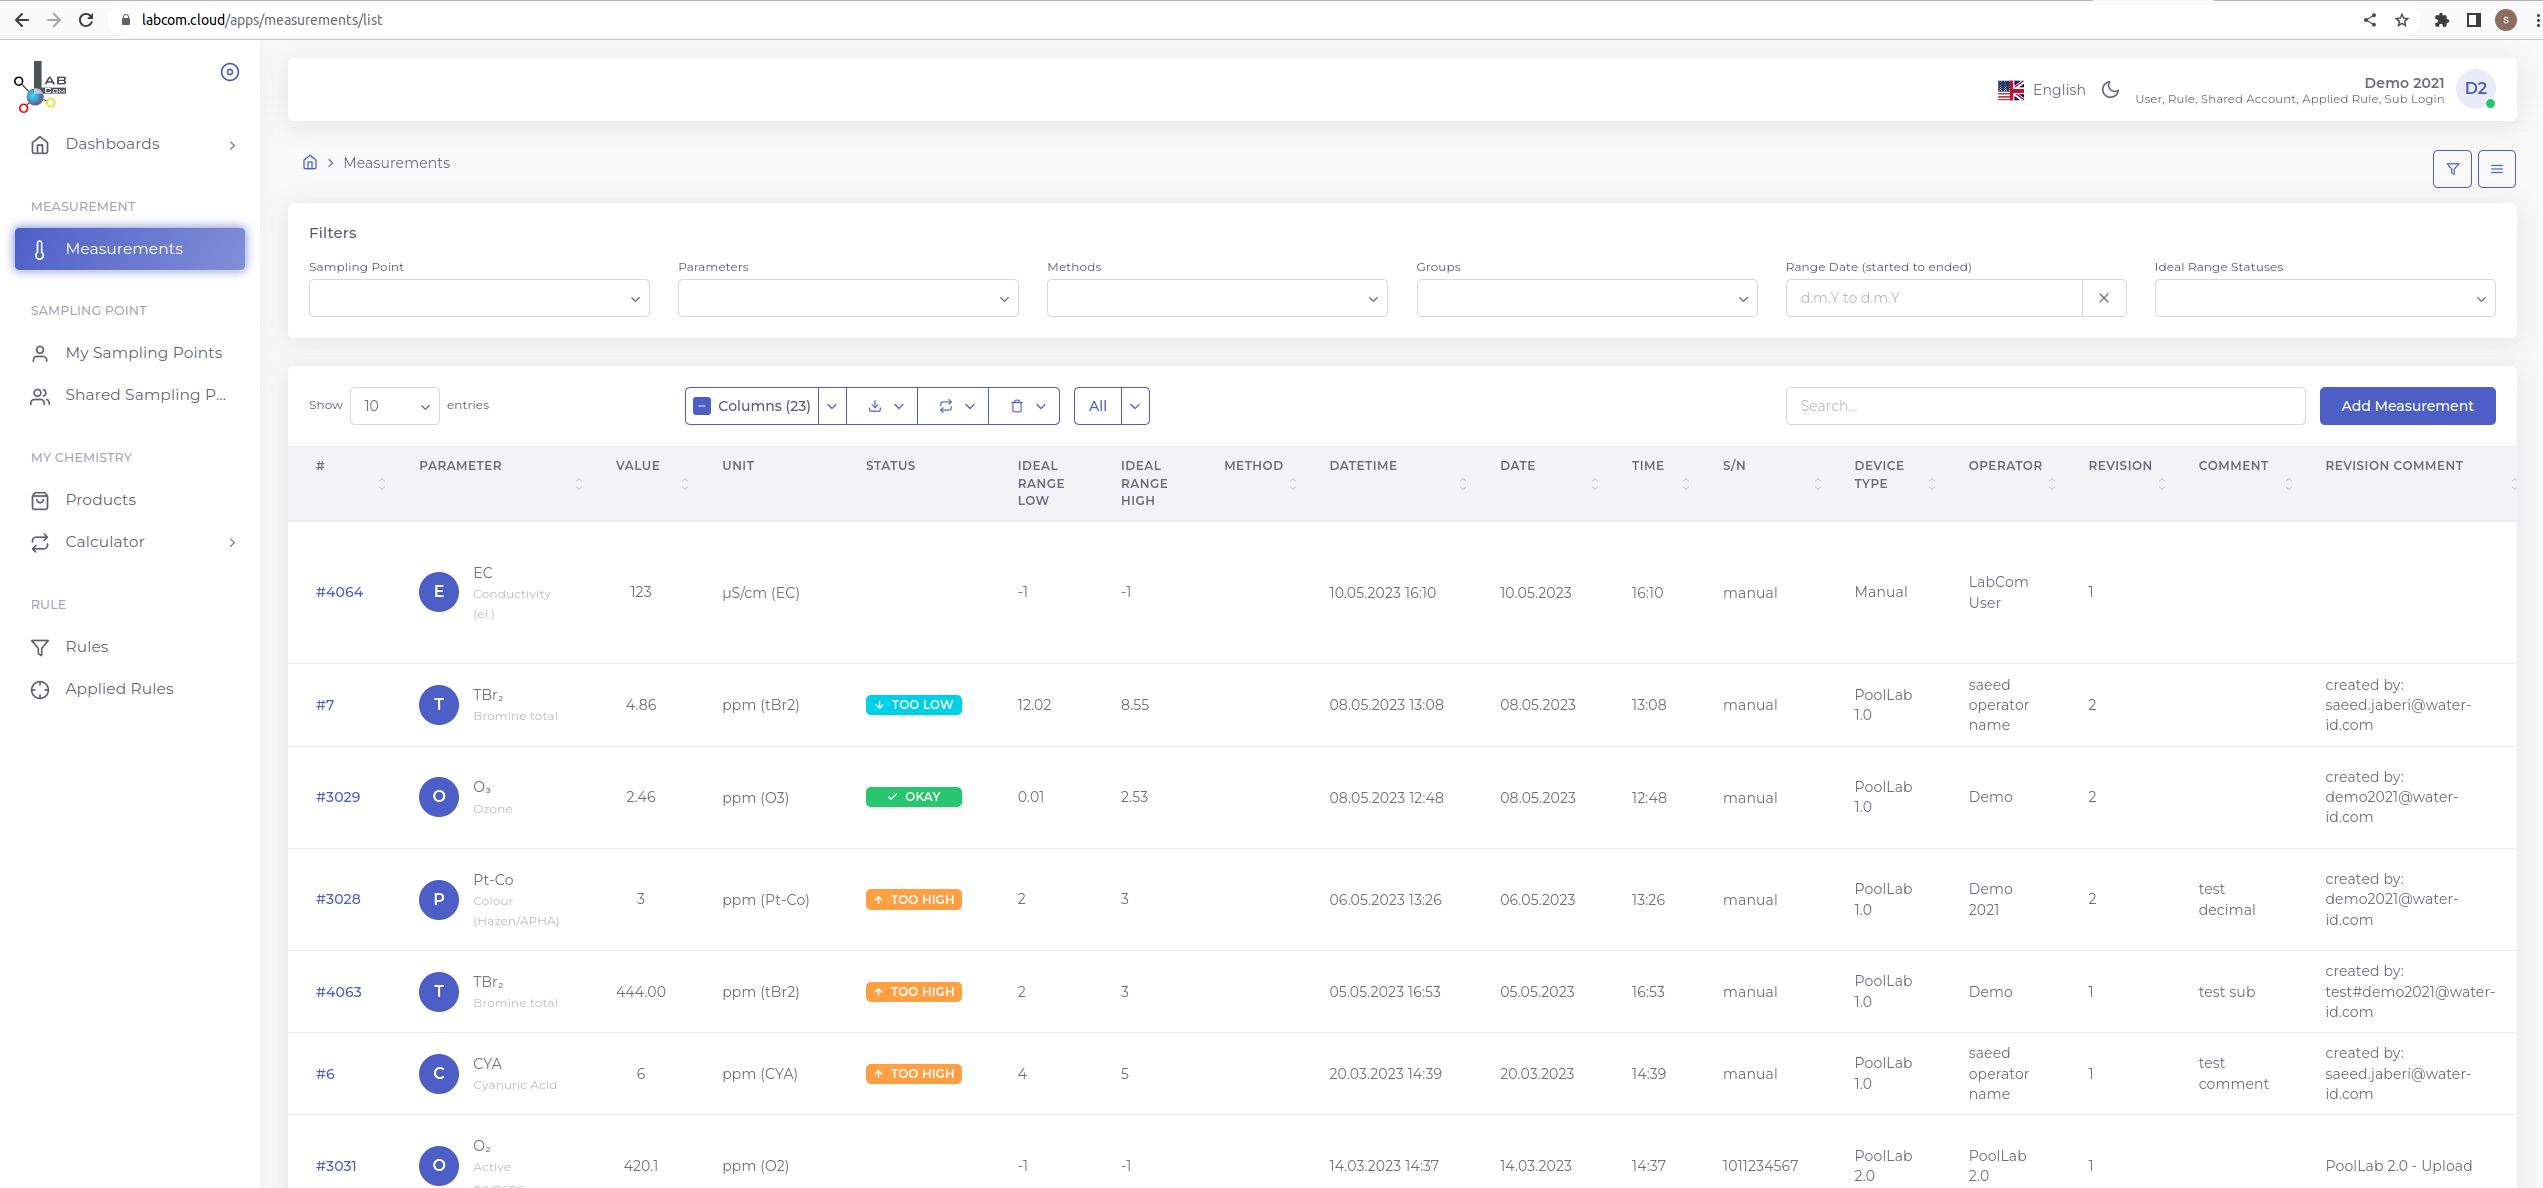Click the E avatar for EC measurement
The width and height of the screenshot is (2543, 1188).
[439, 592]
